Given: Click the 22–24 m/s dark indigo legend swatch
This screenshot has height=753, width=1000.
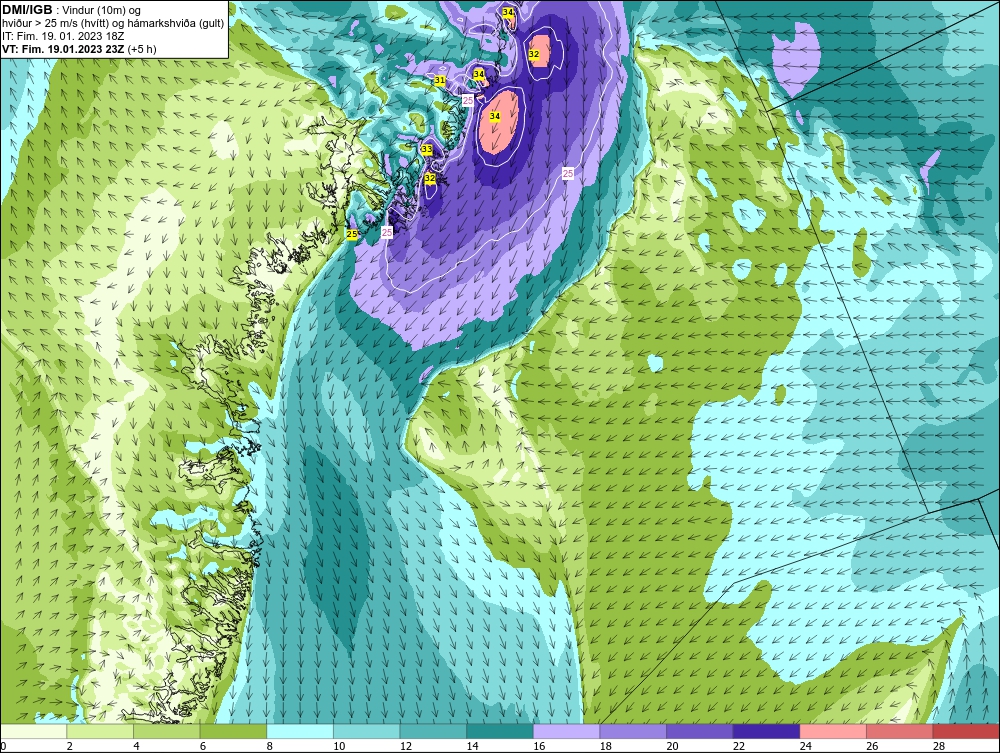Looking at the screenshot, I should (x=767, y=731).
